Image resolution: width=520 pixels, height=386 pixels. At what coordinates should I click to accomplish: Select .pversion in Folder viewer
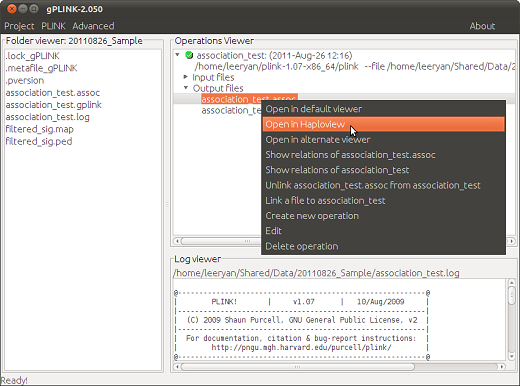click(25, 81)
